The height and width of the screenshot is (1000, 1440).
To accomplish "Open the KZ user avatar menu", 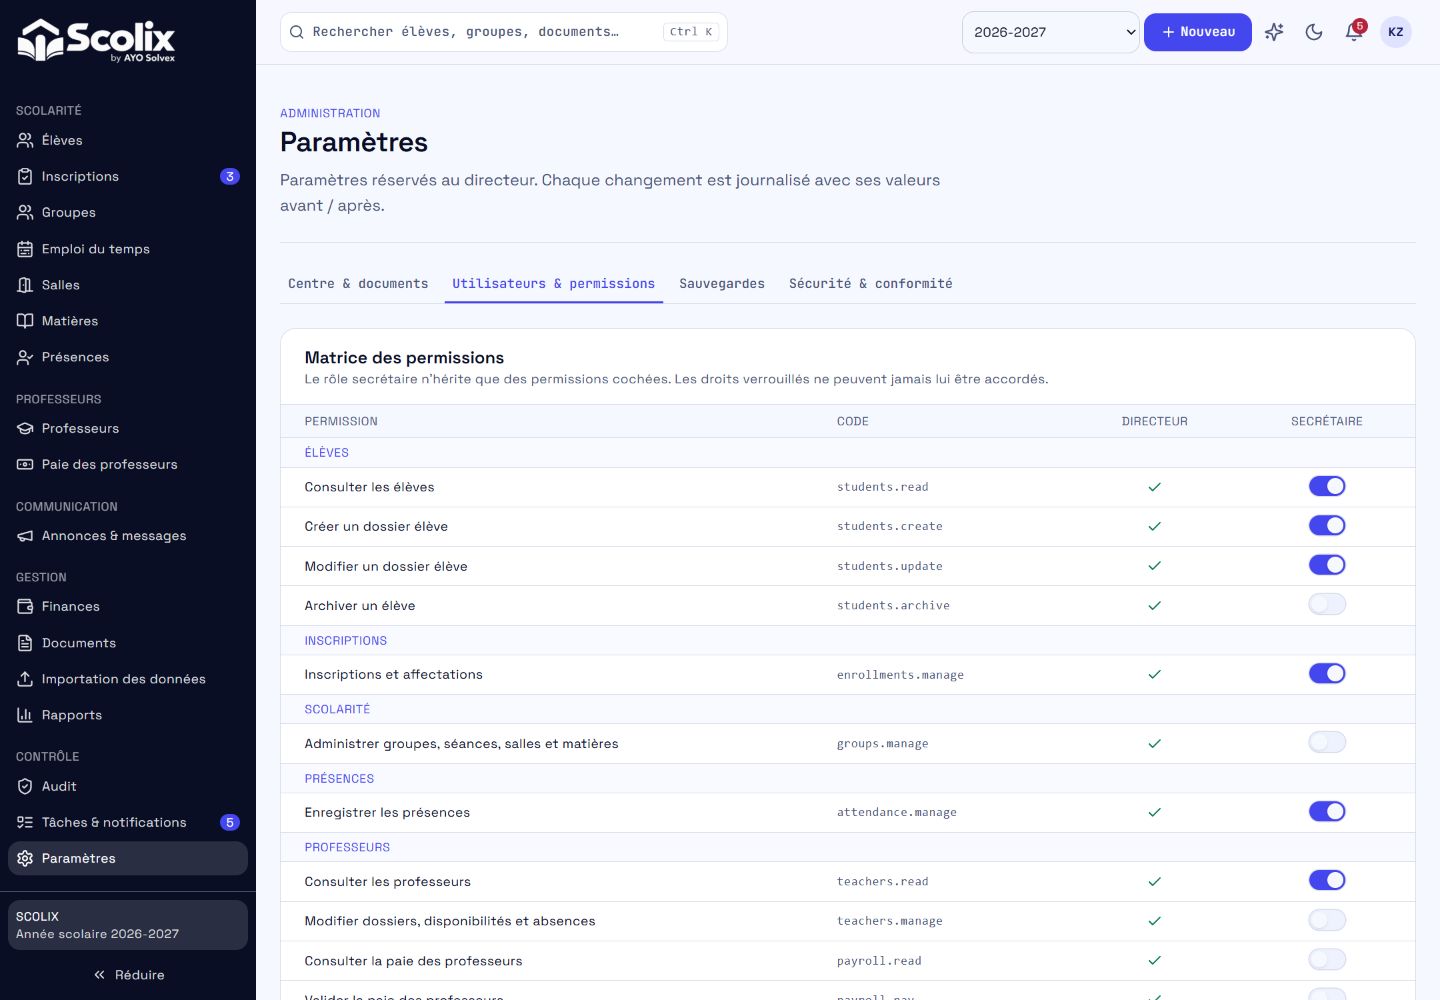I will 1396,32.
